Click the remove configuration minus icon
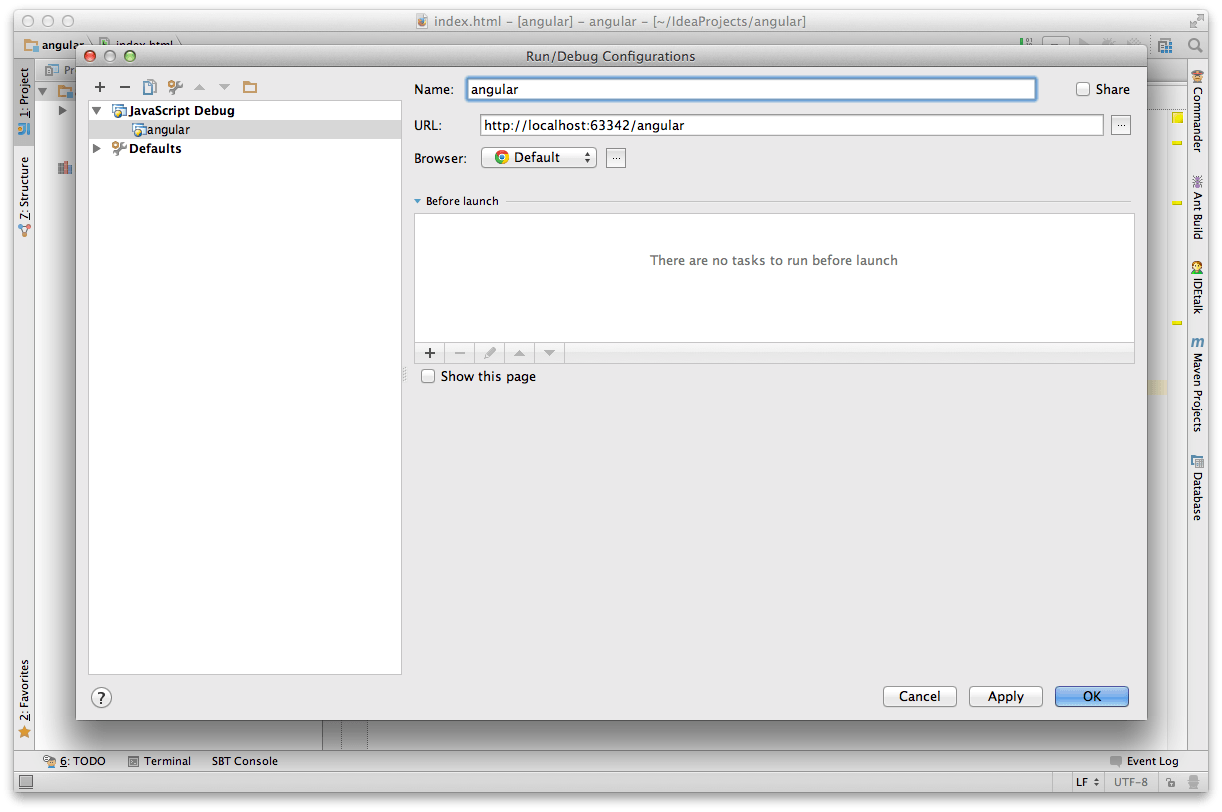The image size is (1222, 812). pyautogui.click(x=125, y=88)
